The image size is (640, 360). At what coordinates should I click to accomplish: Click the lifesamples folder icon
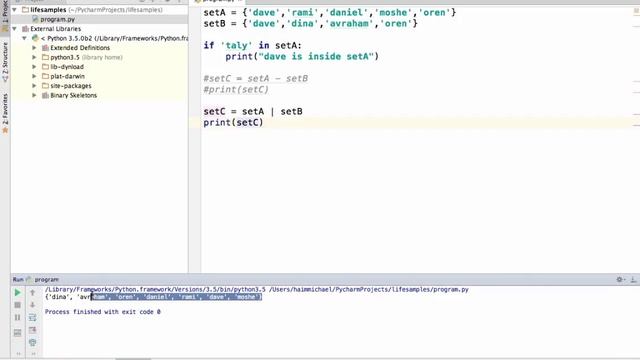[25, 9]
